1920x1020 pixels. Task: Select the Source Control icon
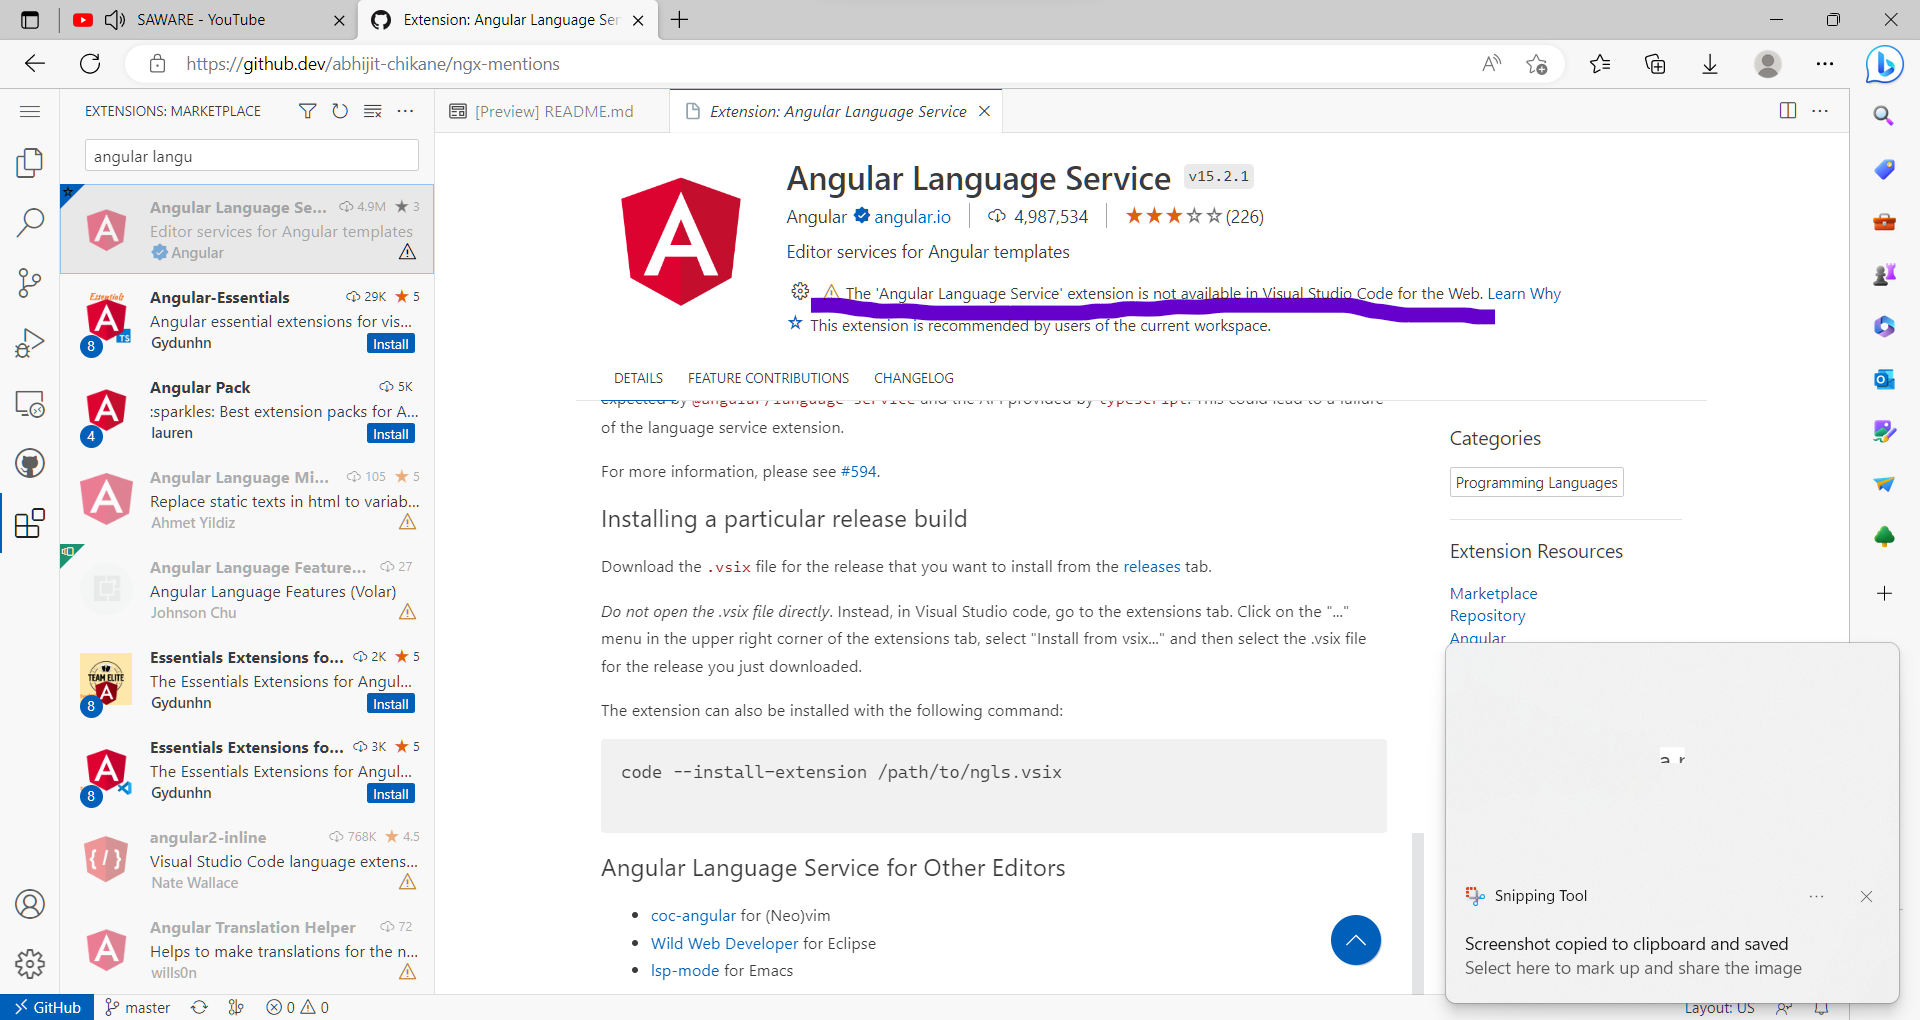click(29, 283)
